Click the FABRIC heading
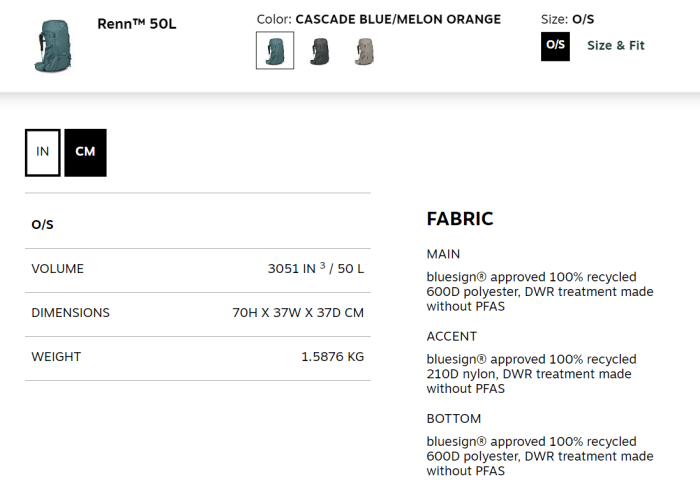The width and height of the screenshot is (700, 488). click(460, 219)
